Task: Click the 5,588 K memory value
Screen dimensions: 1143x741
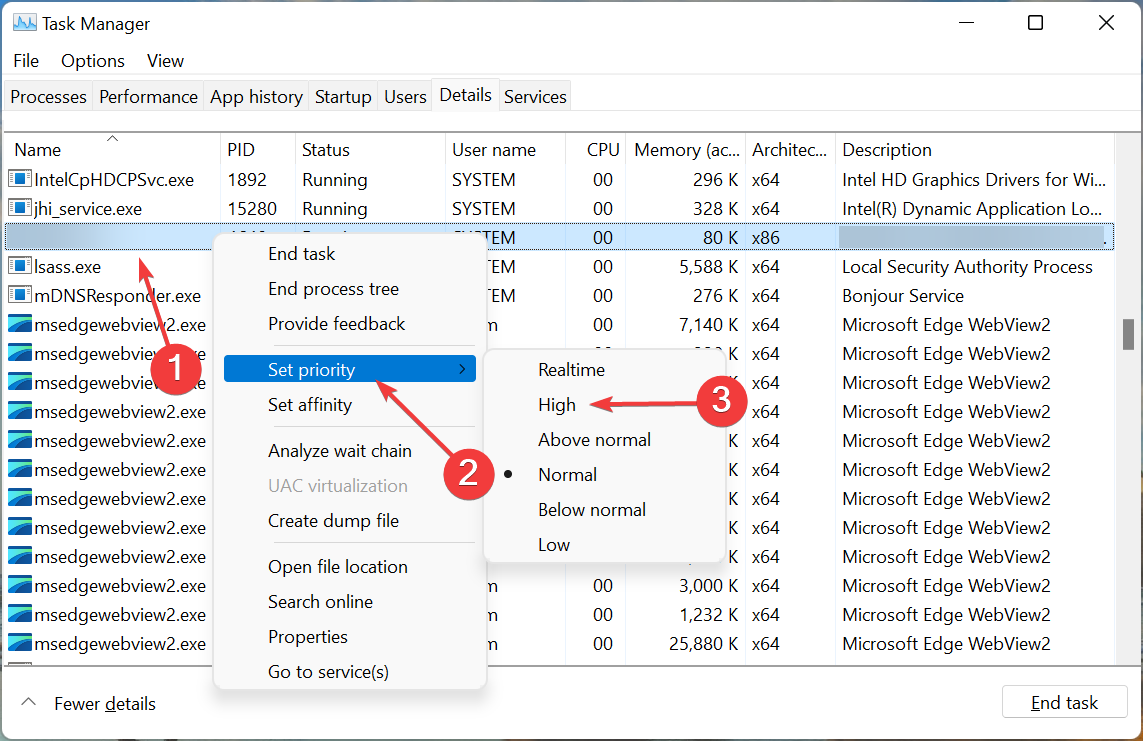Action: tap(709, 267)
